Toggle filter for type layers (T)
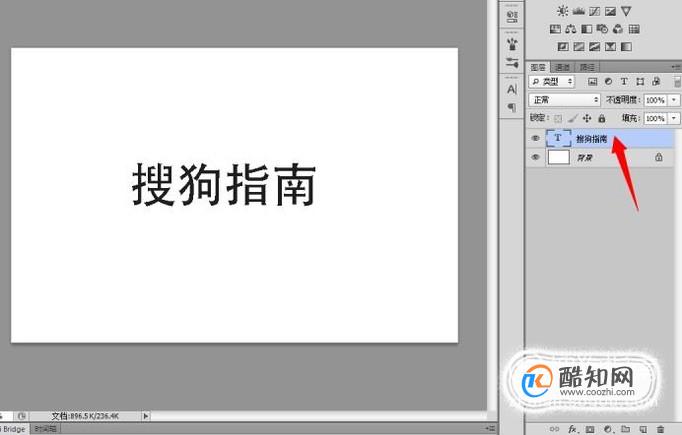The width and height of the screenshot is (682, 435). coord(624,81)
